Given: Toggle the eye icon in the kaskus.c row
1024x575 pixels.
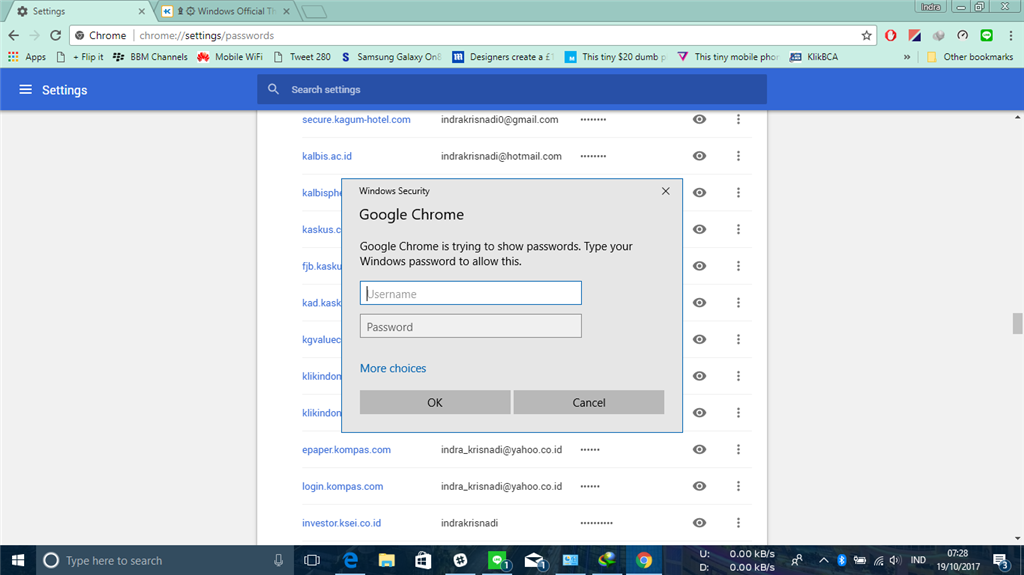Looking at the screenshot, I should (x=699, y=229).
